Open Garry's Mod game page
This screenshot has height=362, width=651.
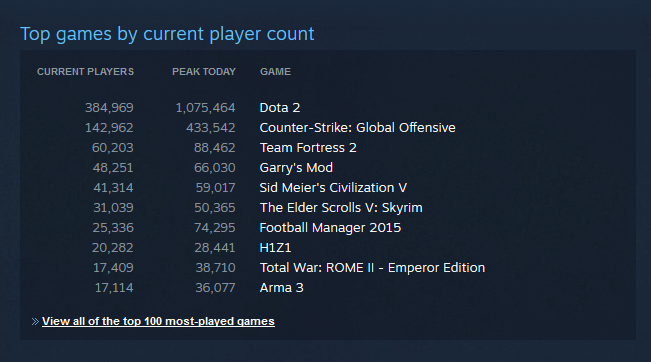pyautogui.click(x=296, y=167)
